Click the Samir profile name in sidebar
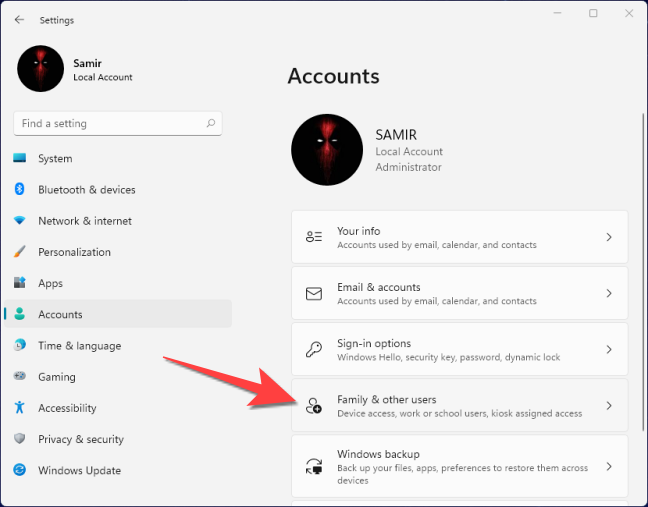This screenshot has height=507, width=648. click(x=87, y=63)
